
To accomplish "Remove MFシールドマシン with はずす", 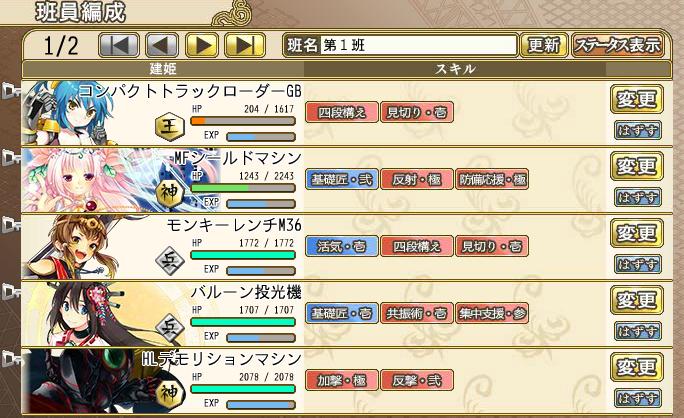I will pos(637,197).
